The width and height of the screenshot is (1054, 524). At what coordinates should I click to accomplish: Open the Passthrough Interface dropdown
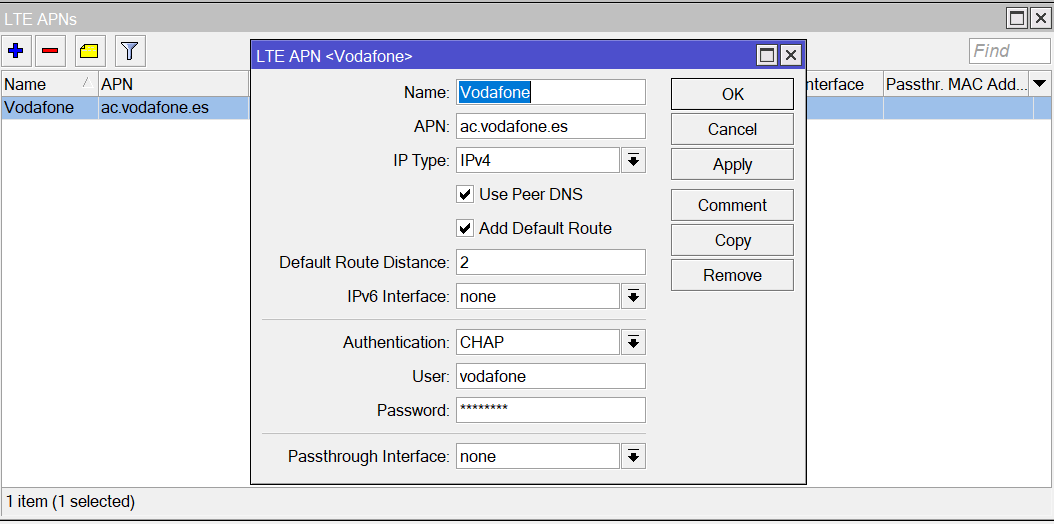pyautogui.click(x=633, y=456)
